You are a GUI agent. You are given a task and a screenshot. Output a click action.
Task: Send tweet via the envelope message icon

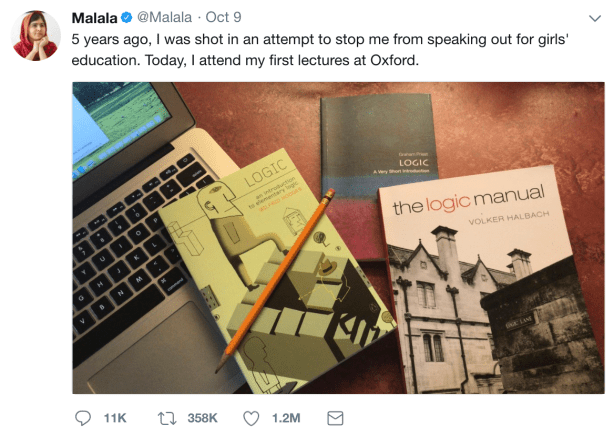pos(336,417)
